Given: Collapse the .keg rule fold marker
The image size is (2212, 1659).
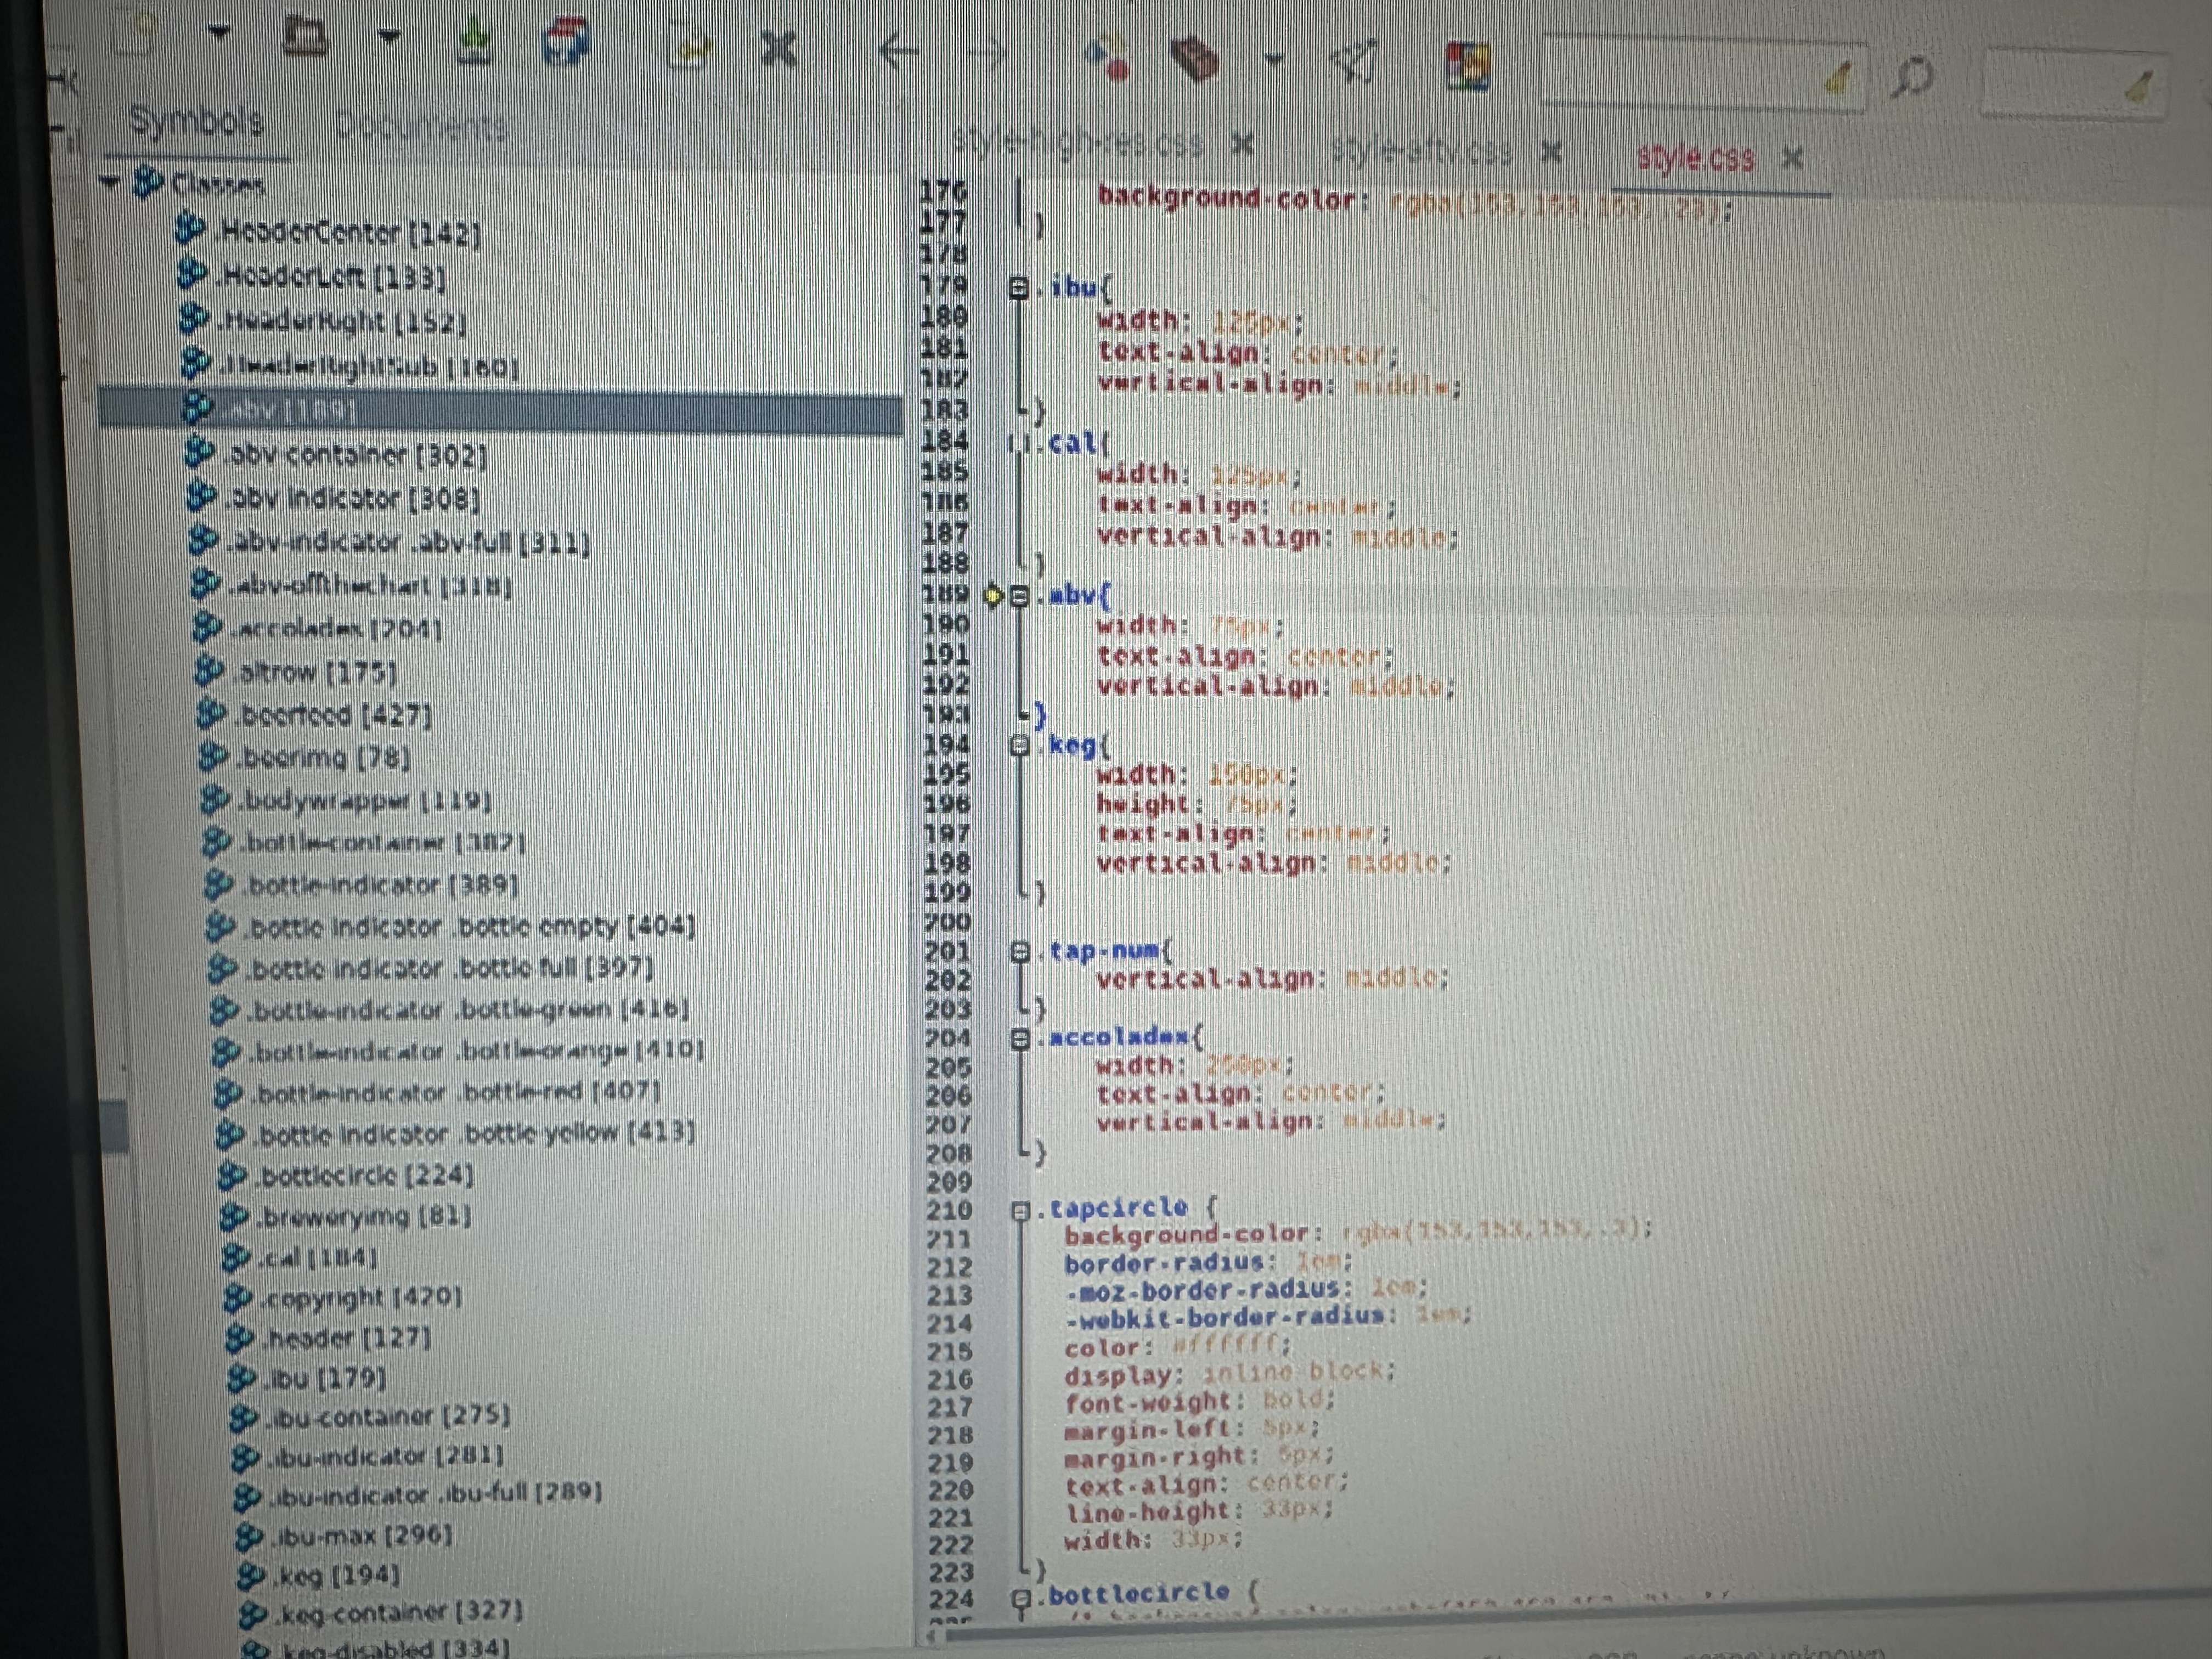Looking at the screenshot, I should (1019, 746).
